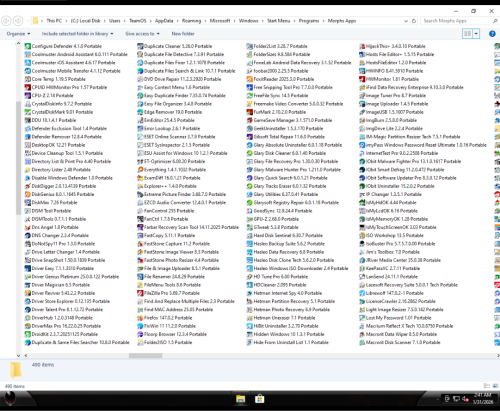Viewport: 500px width, 411px height.
Task: Click the FileZilla Pro Portable icon
Action: (x=140, y=293)
